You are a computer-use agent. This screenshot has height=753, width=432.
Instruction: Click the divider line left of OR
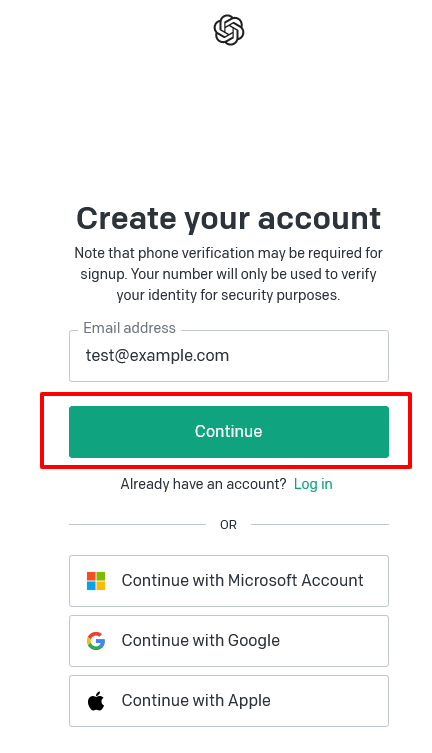point(137,524)
